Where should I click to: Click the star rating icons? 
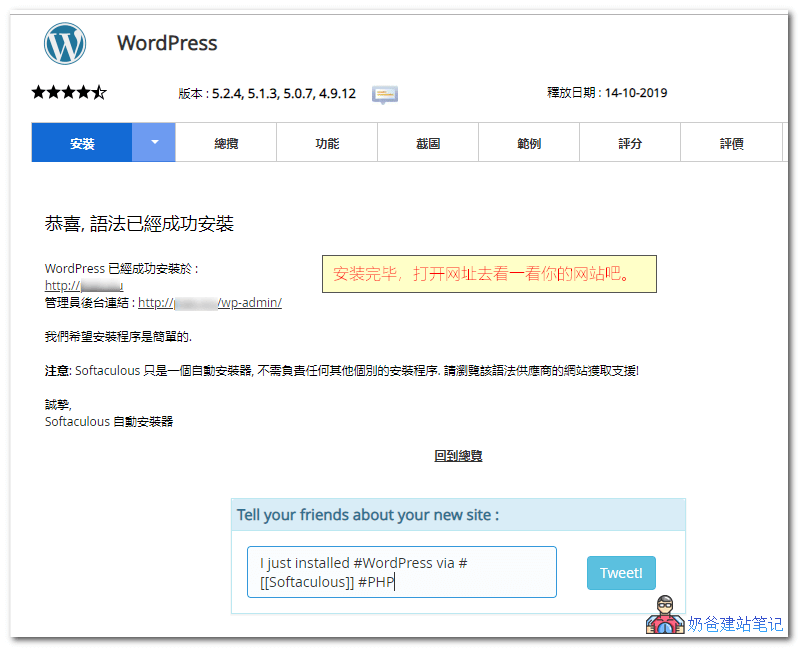click(x=69, y=93)
